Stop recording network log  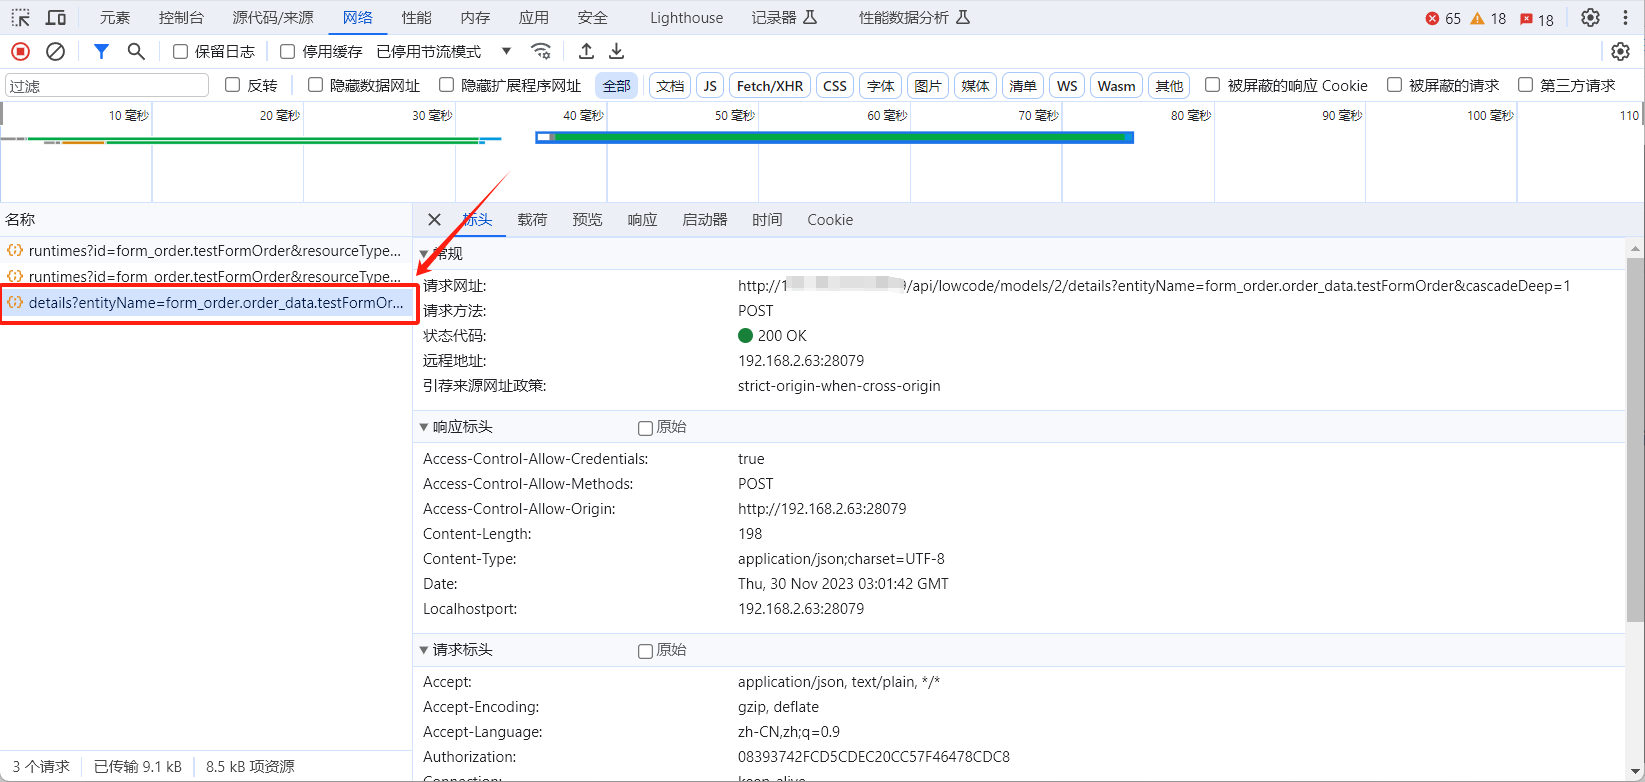[x=20, y=51]
